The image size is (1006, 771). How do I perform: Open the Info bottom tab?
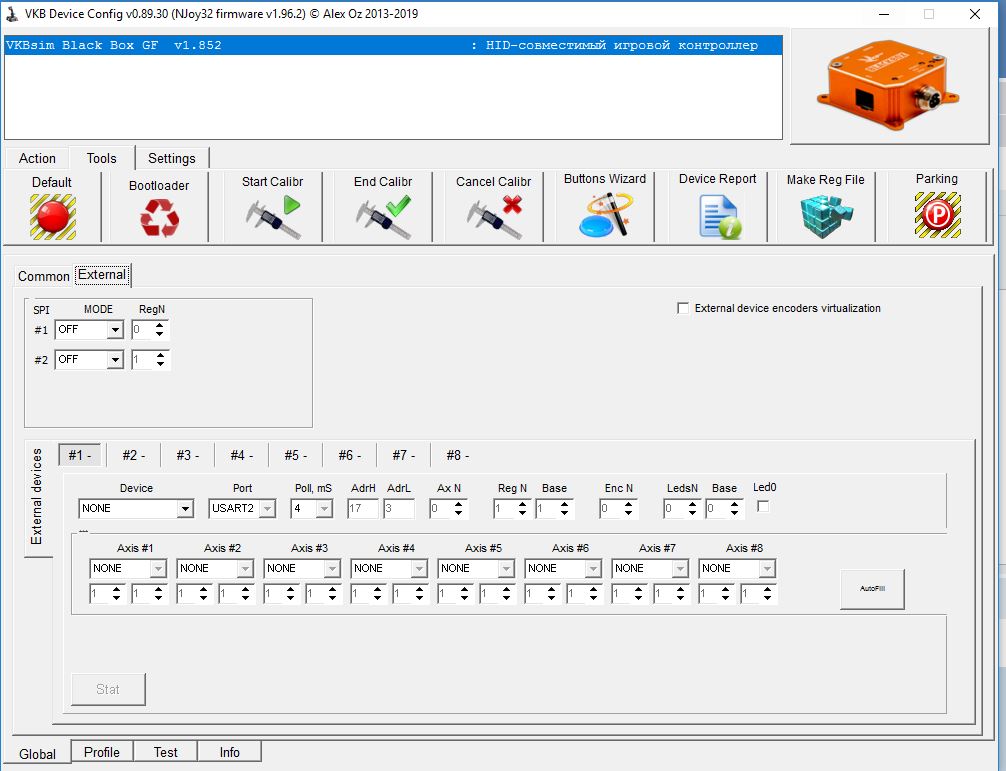pyautogui.click(x=230, y=752)
